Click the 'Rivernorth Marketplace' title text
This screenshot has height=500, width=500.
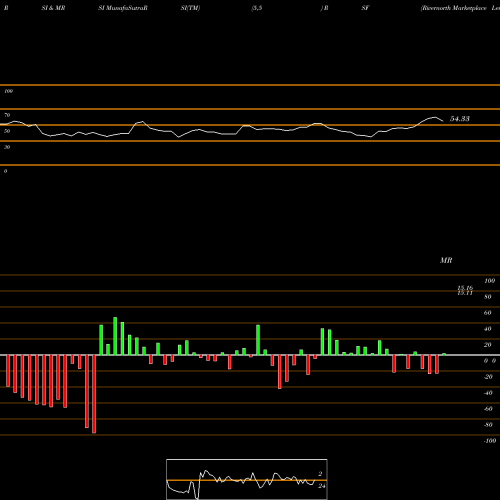coord(453,8)
